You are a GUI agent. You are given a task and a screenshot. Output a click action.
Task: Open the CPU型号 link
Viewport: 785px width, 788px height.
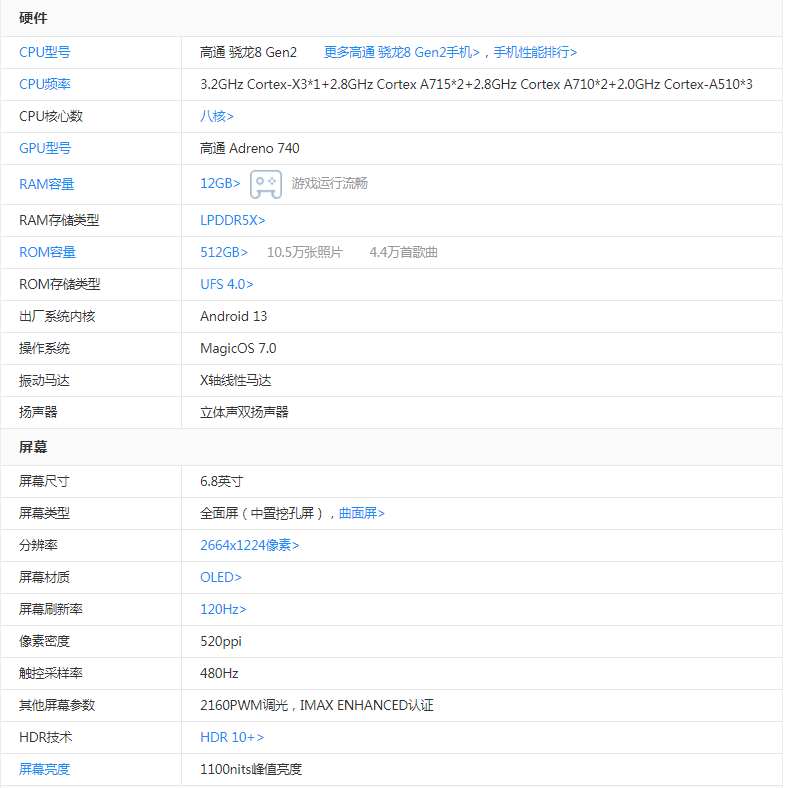point(45,52)
